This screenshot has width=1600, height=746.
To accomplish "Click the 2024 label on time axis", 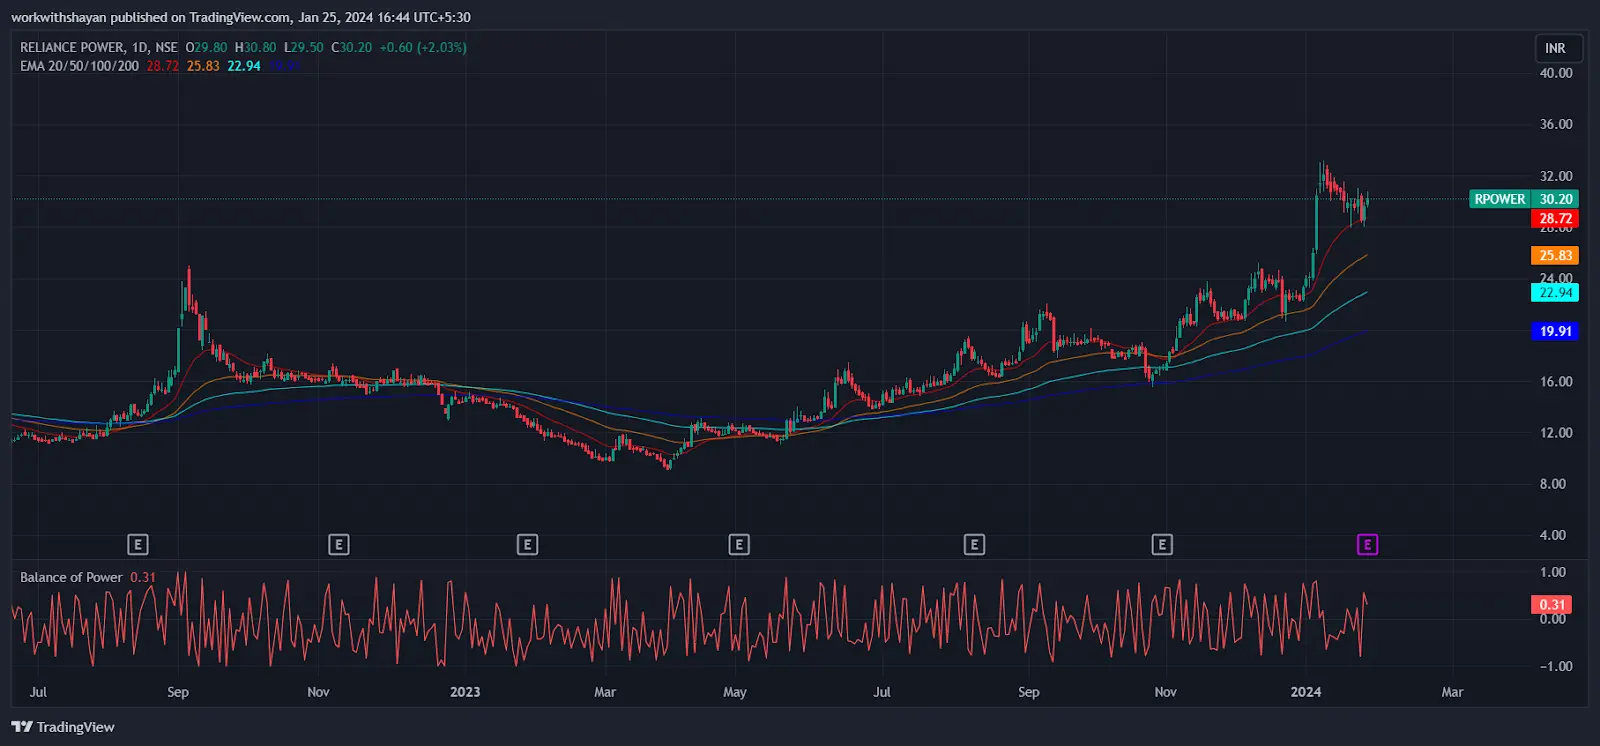I will pyautogui.click(x=1306, y=692).
